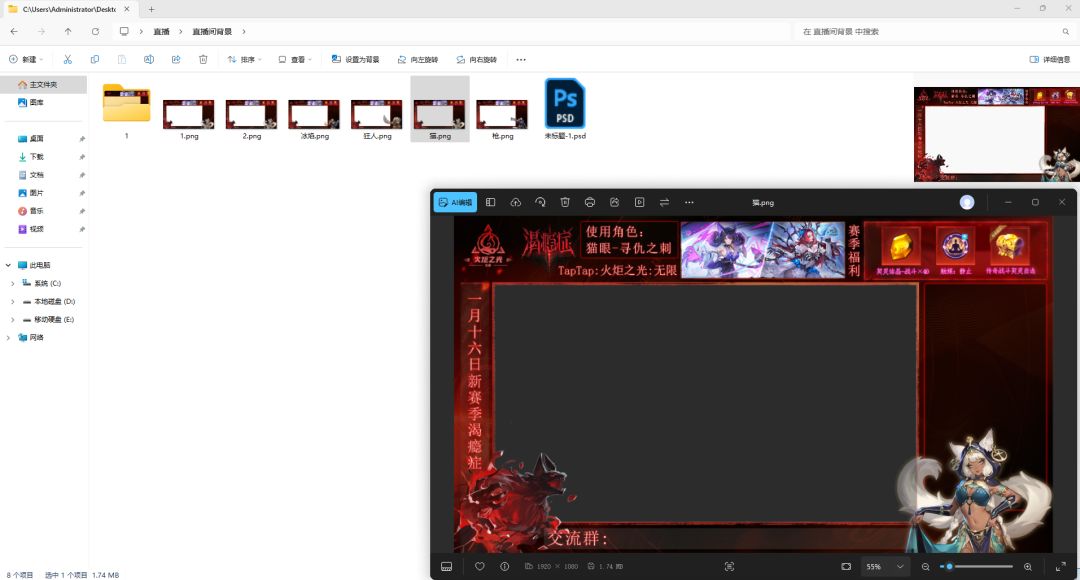This screenshot has height=580, width=1080.
Task: Click the account avatar in photo viewer
Action: [x=967, y=203]
